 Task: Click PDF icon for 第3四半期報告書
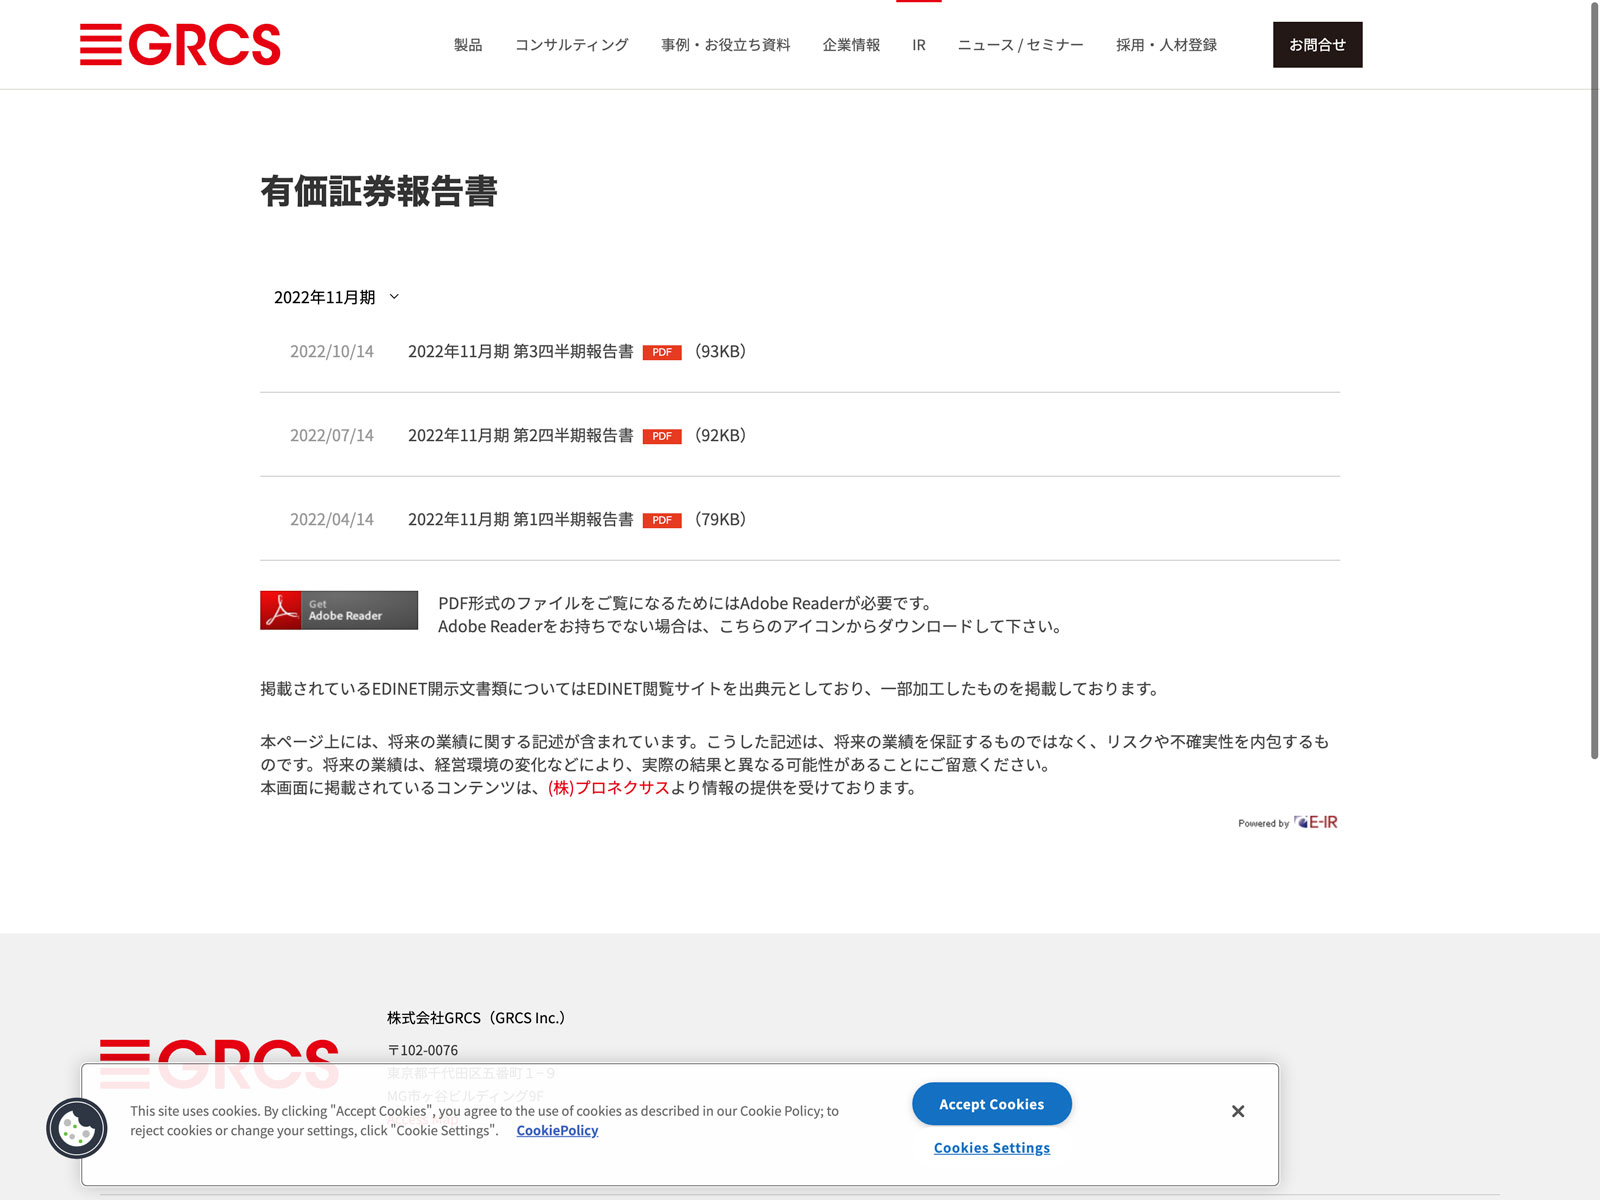(661, 352)
